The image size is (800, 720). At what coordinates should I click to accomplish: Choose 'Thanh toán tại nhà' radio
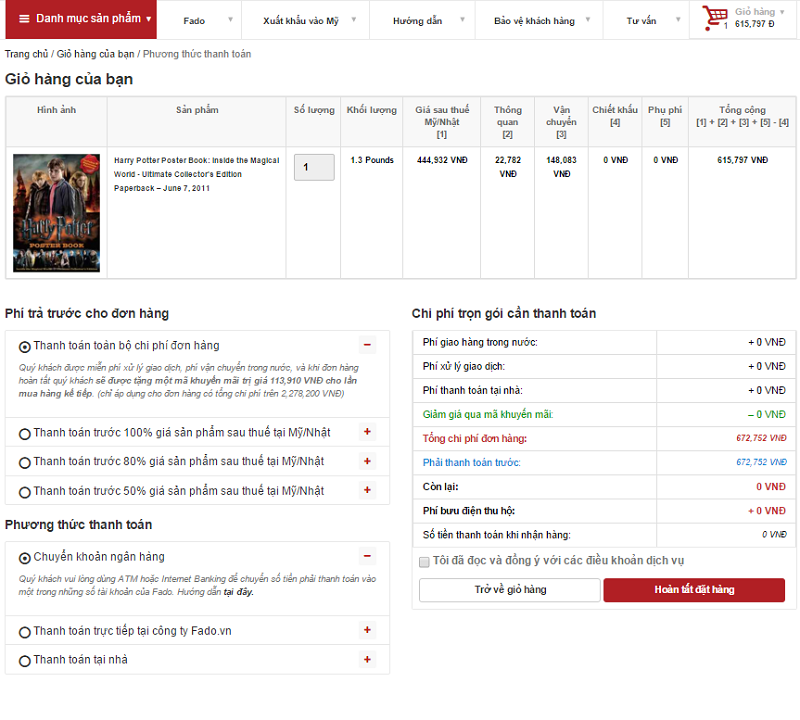[x=24, y=661]
